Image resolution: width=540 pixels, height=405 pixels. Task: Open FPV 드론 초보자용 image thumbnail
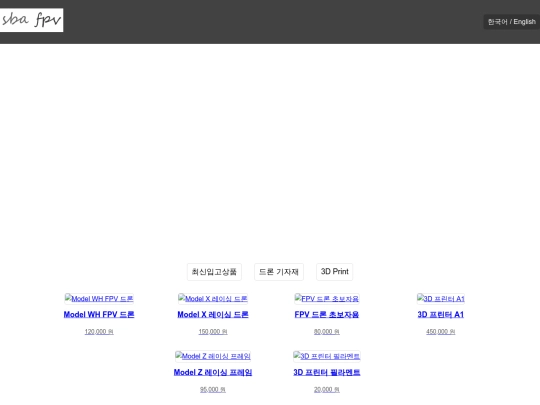tap(327, 299)
